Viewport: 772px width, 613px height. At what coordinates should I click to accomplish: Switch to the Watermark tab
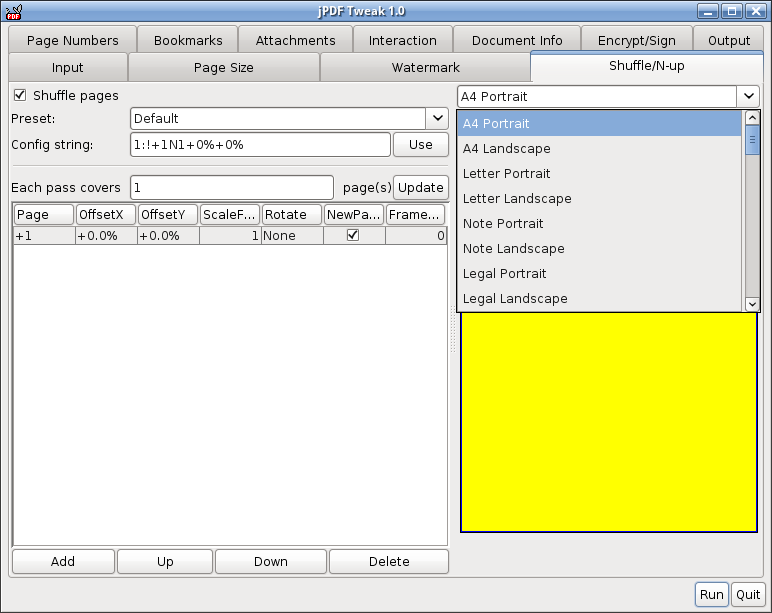425,67
